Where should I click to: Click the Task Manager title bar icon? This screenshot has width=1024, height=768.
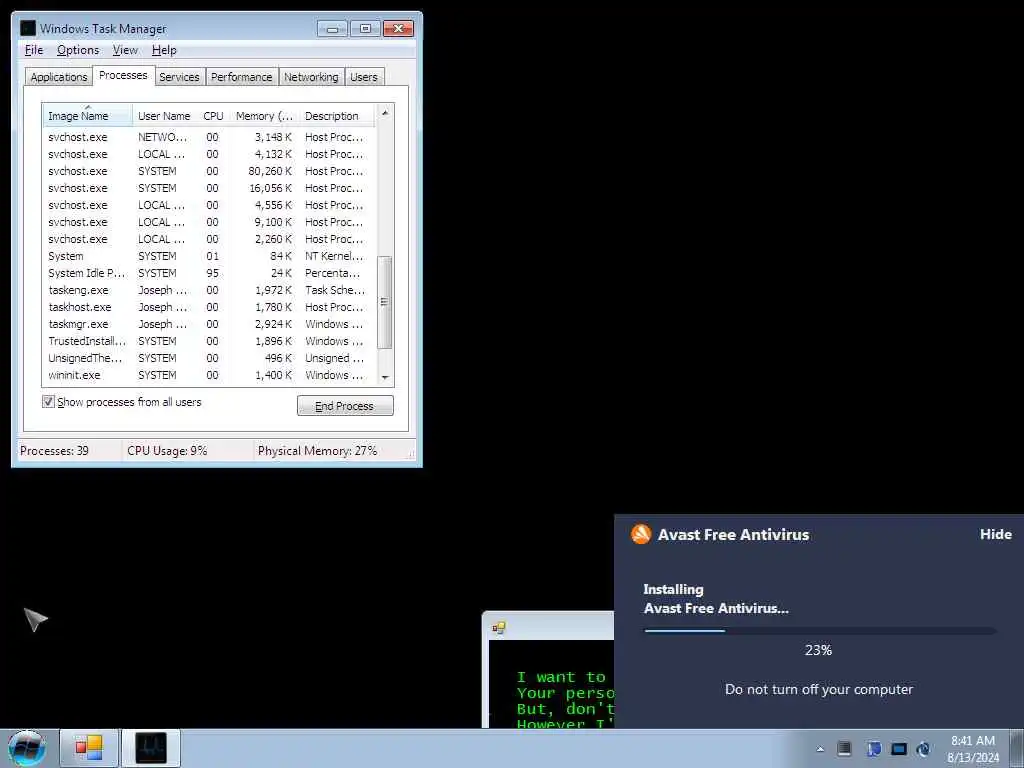(27, 28)
